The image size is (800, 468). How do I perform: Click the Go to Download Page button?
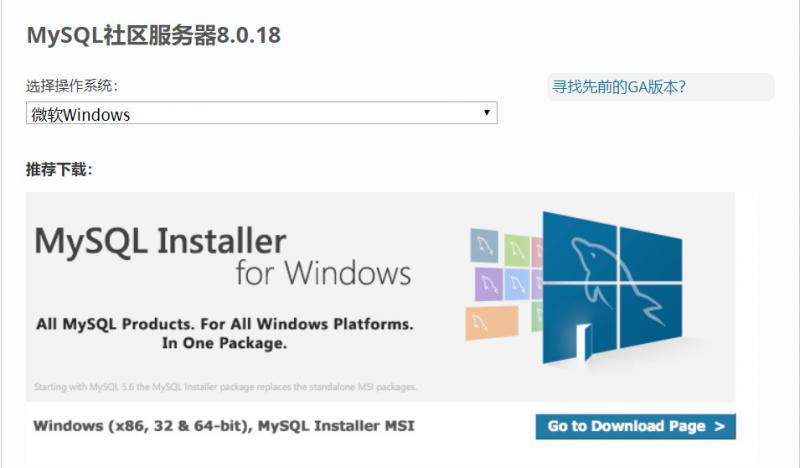pos(636,426)
